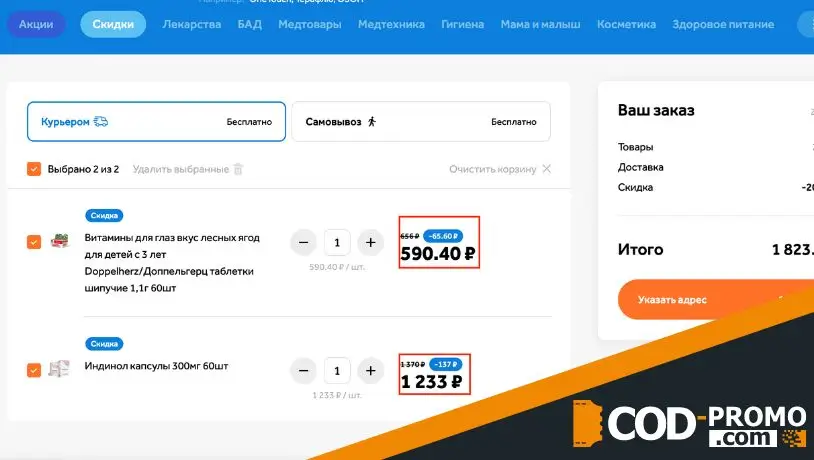This screenshot has width=814, height=460.
Task: Click Ваш заказ heading
Action: coord(656,110)
